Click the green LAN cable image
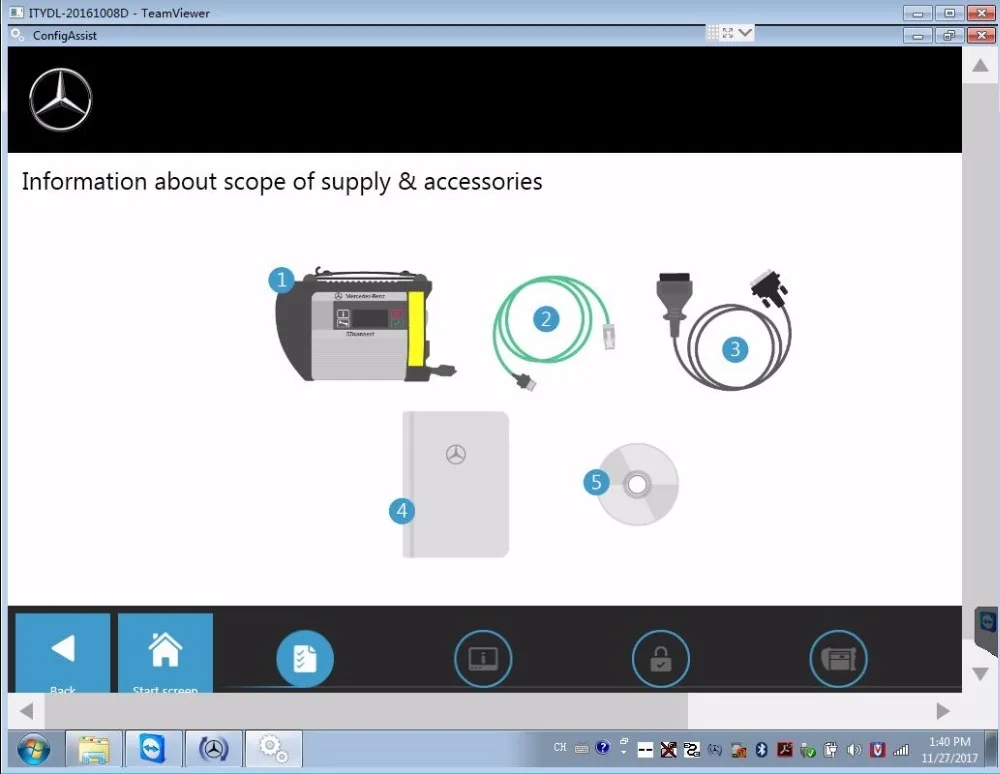1000x774 pixels. (x=554, y=332)
